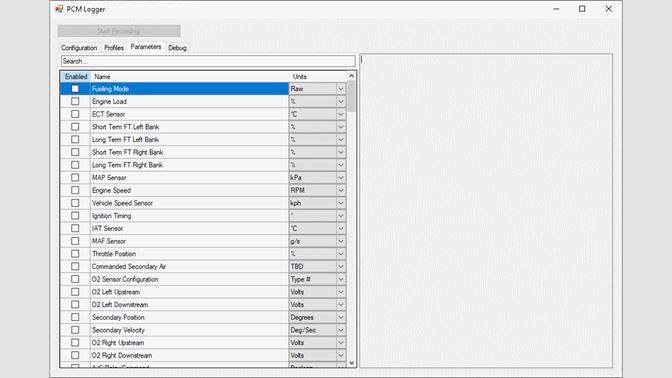Click the parameter list scrollbar down arrow

351,363
